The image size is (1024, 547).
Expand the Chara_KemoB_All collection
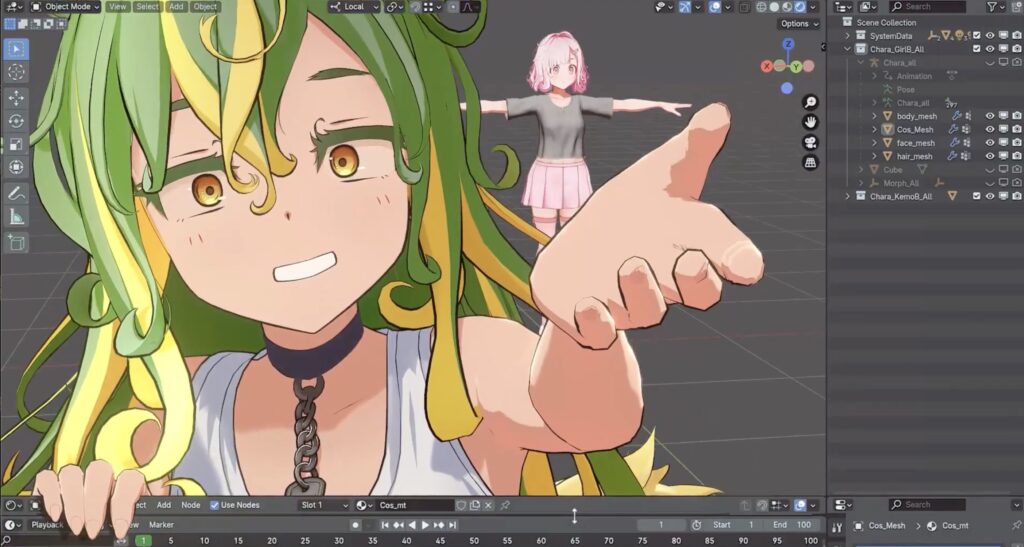click(848, 196)
